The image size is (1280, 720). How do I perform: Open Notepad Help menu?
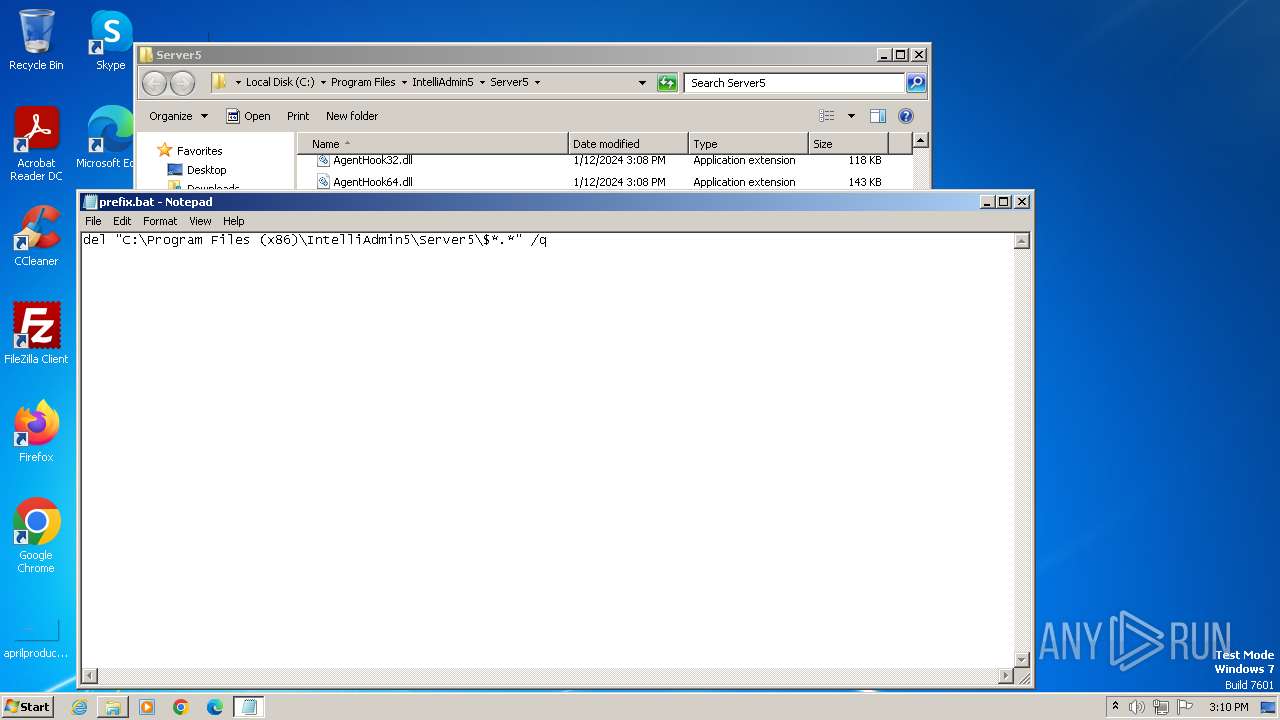click(233, 221)
